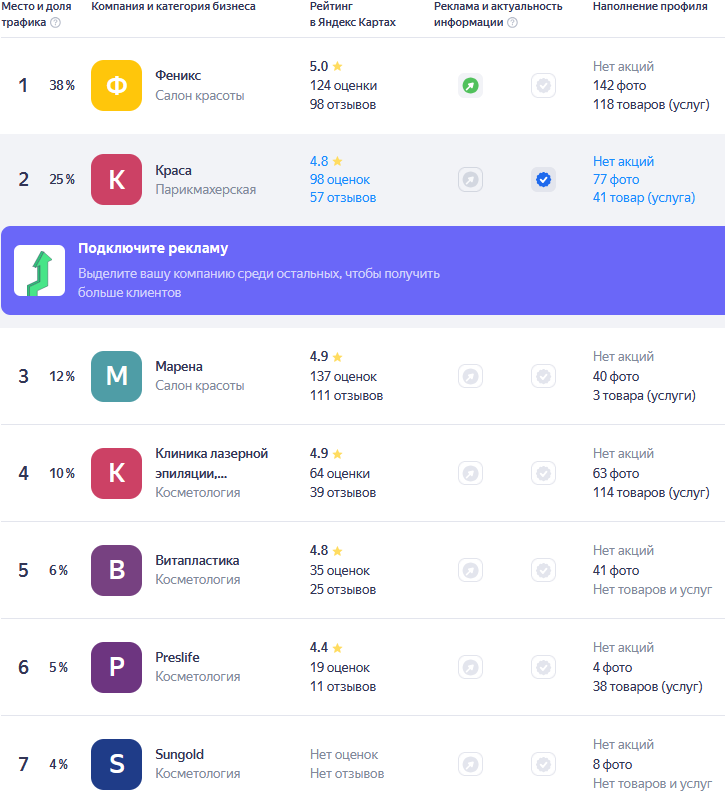This screenshot has height=800, width=725.
Task: Click the green arrow icon in the ad banner
Action: [x=39, y=270]
